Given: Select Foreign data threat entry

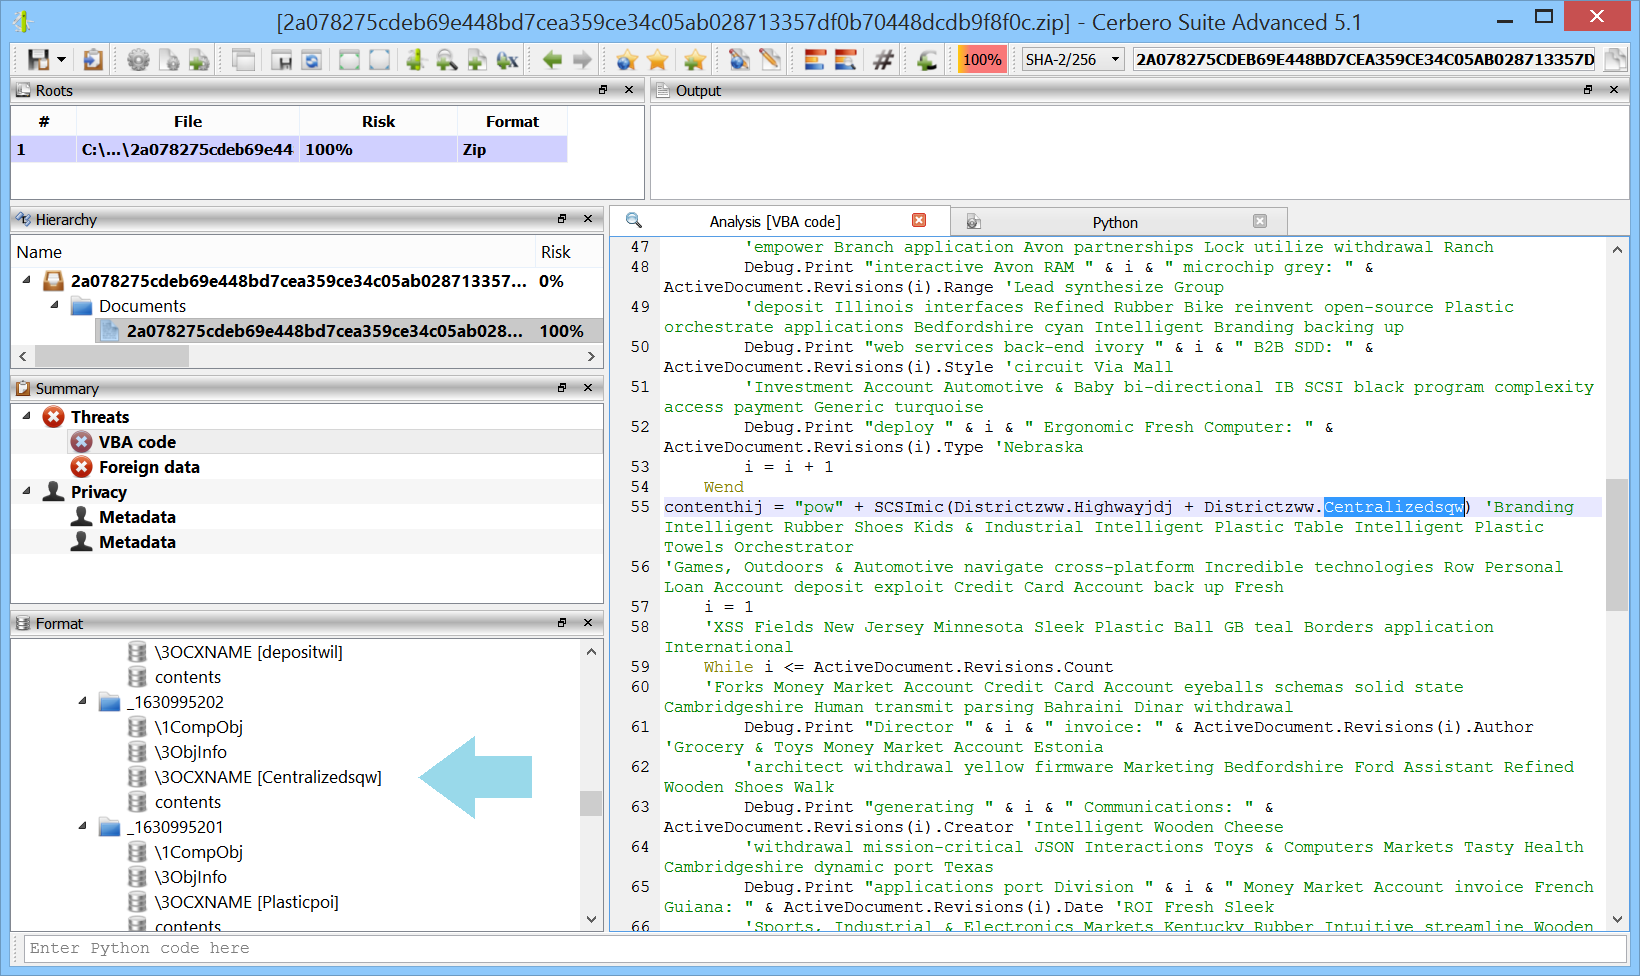Looking at the screenshot, I should pyautogui.click(x=149, y=467).
